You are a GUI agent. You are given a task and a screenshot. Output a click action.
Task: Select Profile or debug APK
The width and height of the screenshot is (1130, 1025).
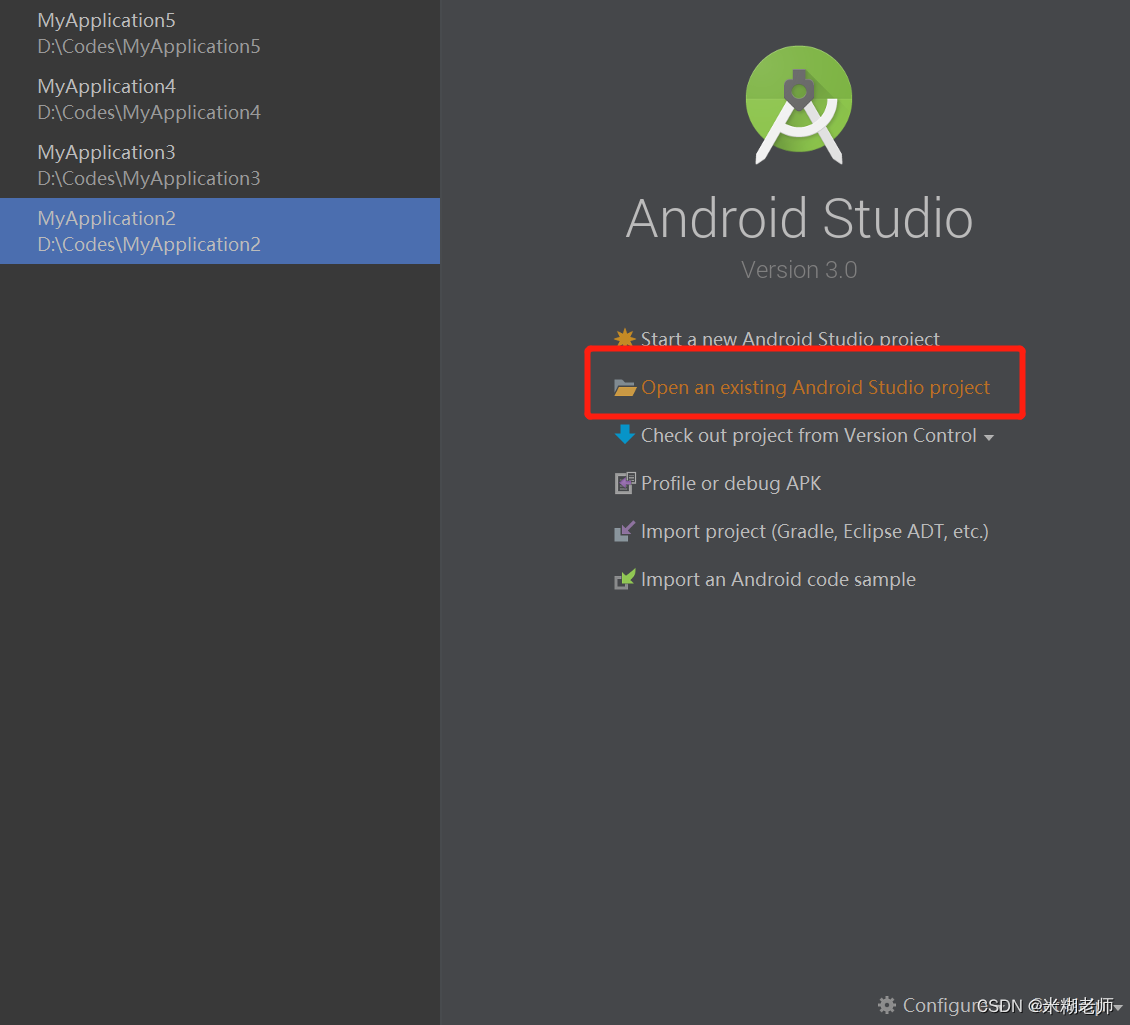[731, 484]
